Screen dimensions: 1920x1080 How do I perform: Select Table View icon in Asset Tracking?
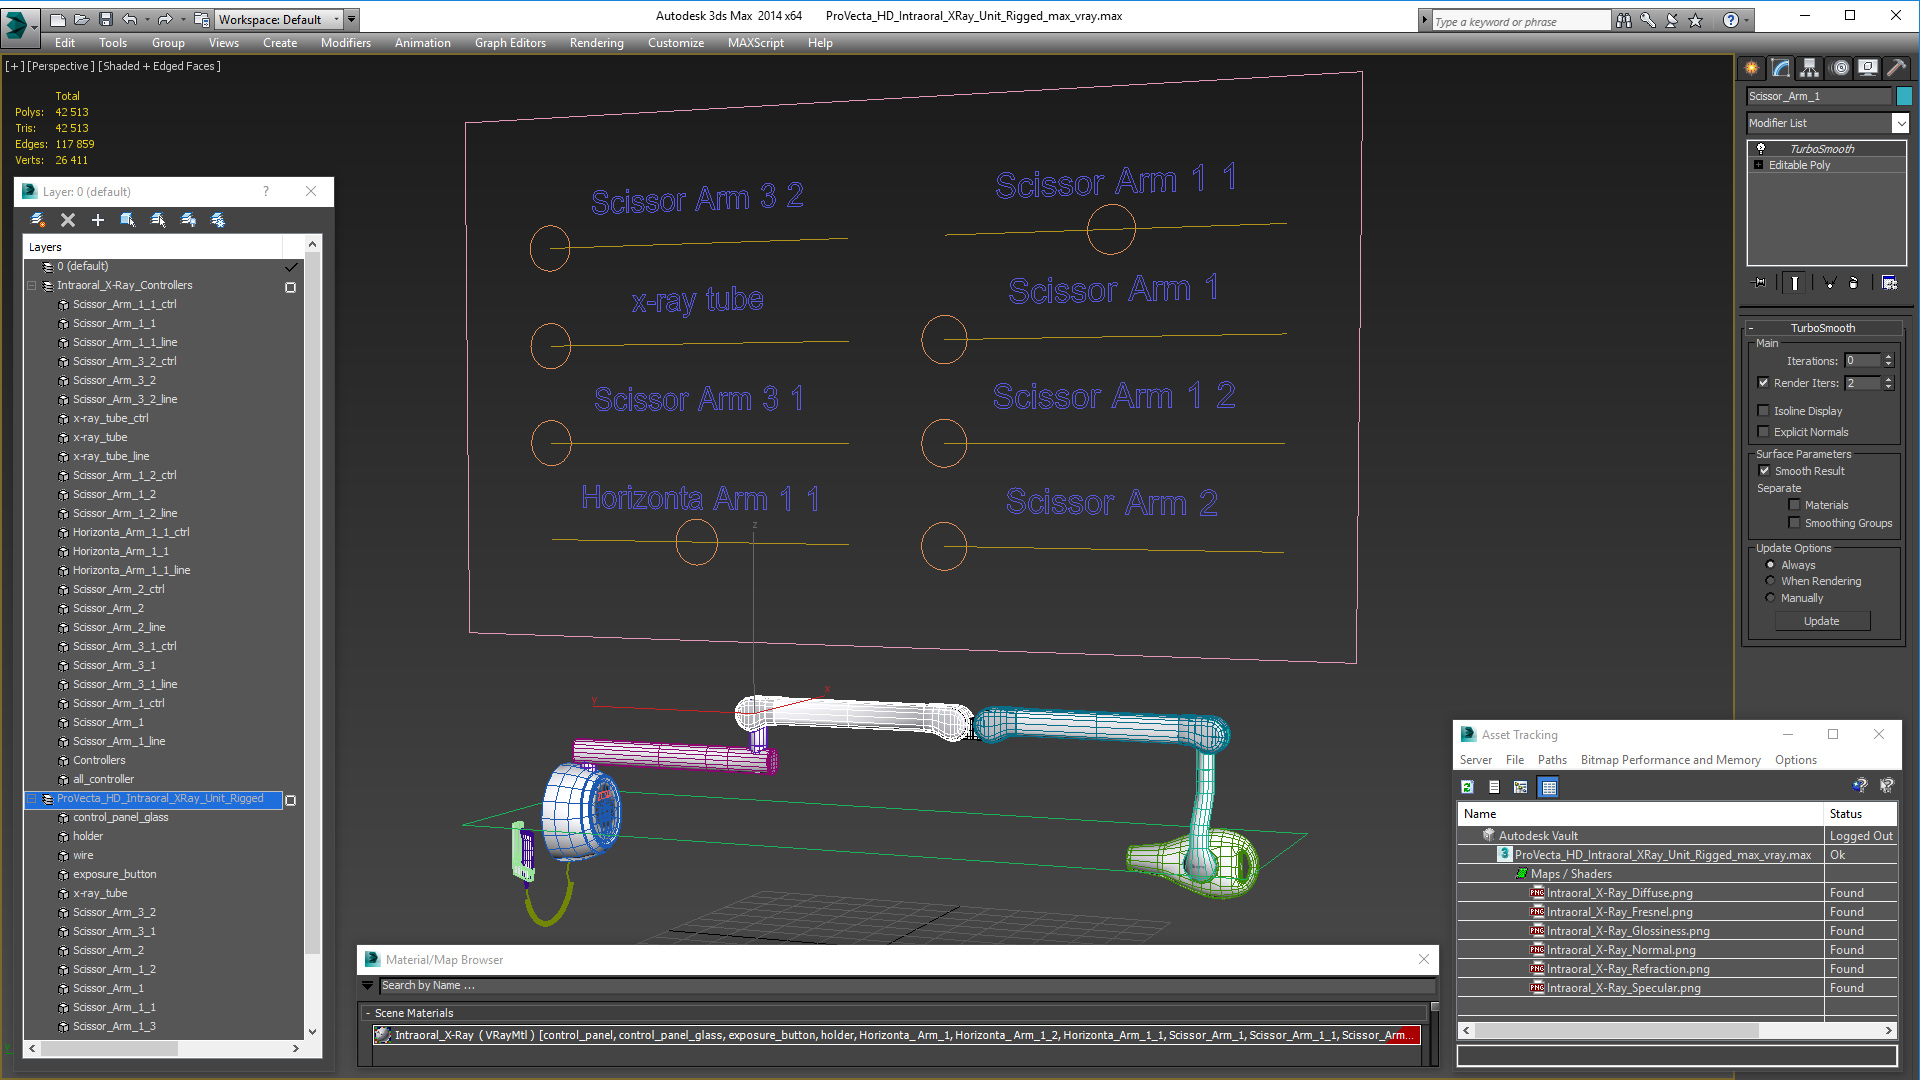pyautogui.click(x=1549, y=787)
